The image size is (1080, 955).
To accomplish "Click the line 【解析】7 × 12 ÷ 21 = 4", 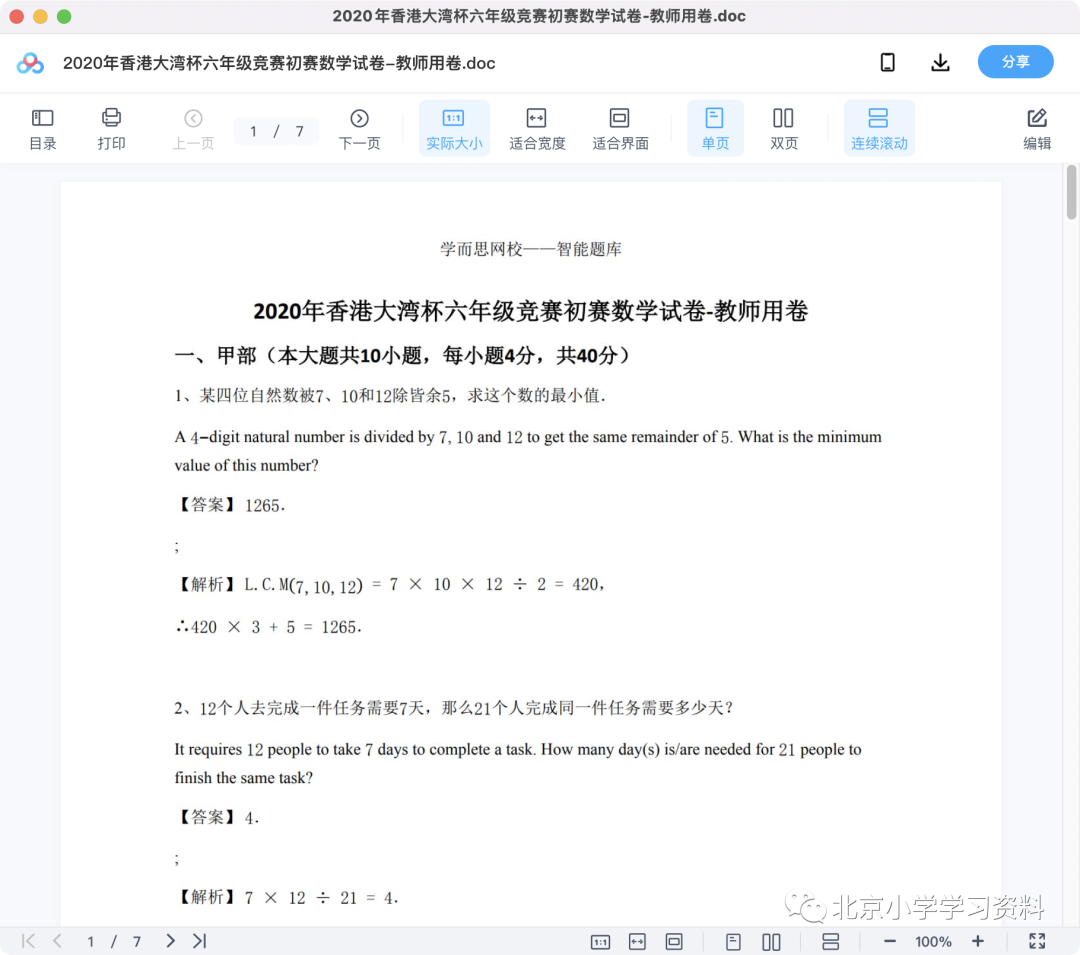I will [287, 898].
